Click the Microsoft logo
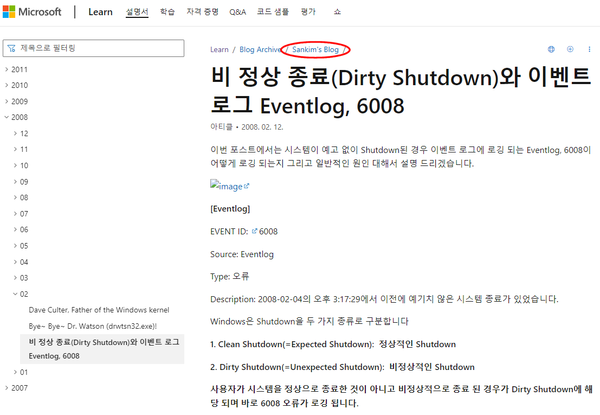 [x=34, y=12]
